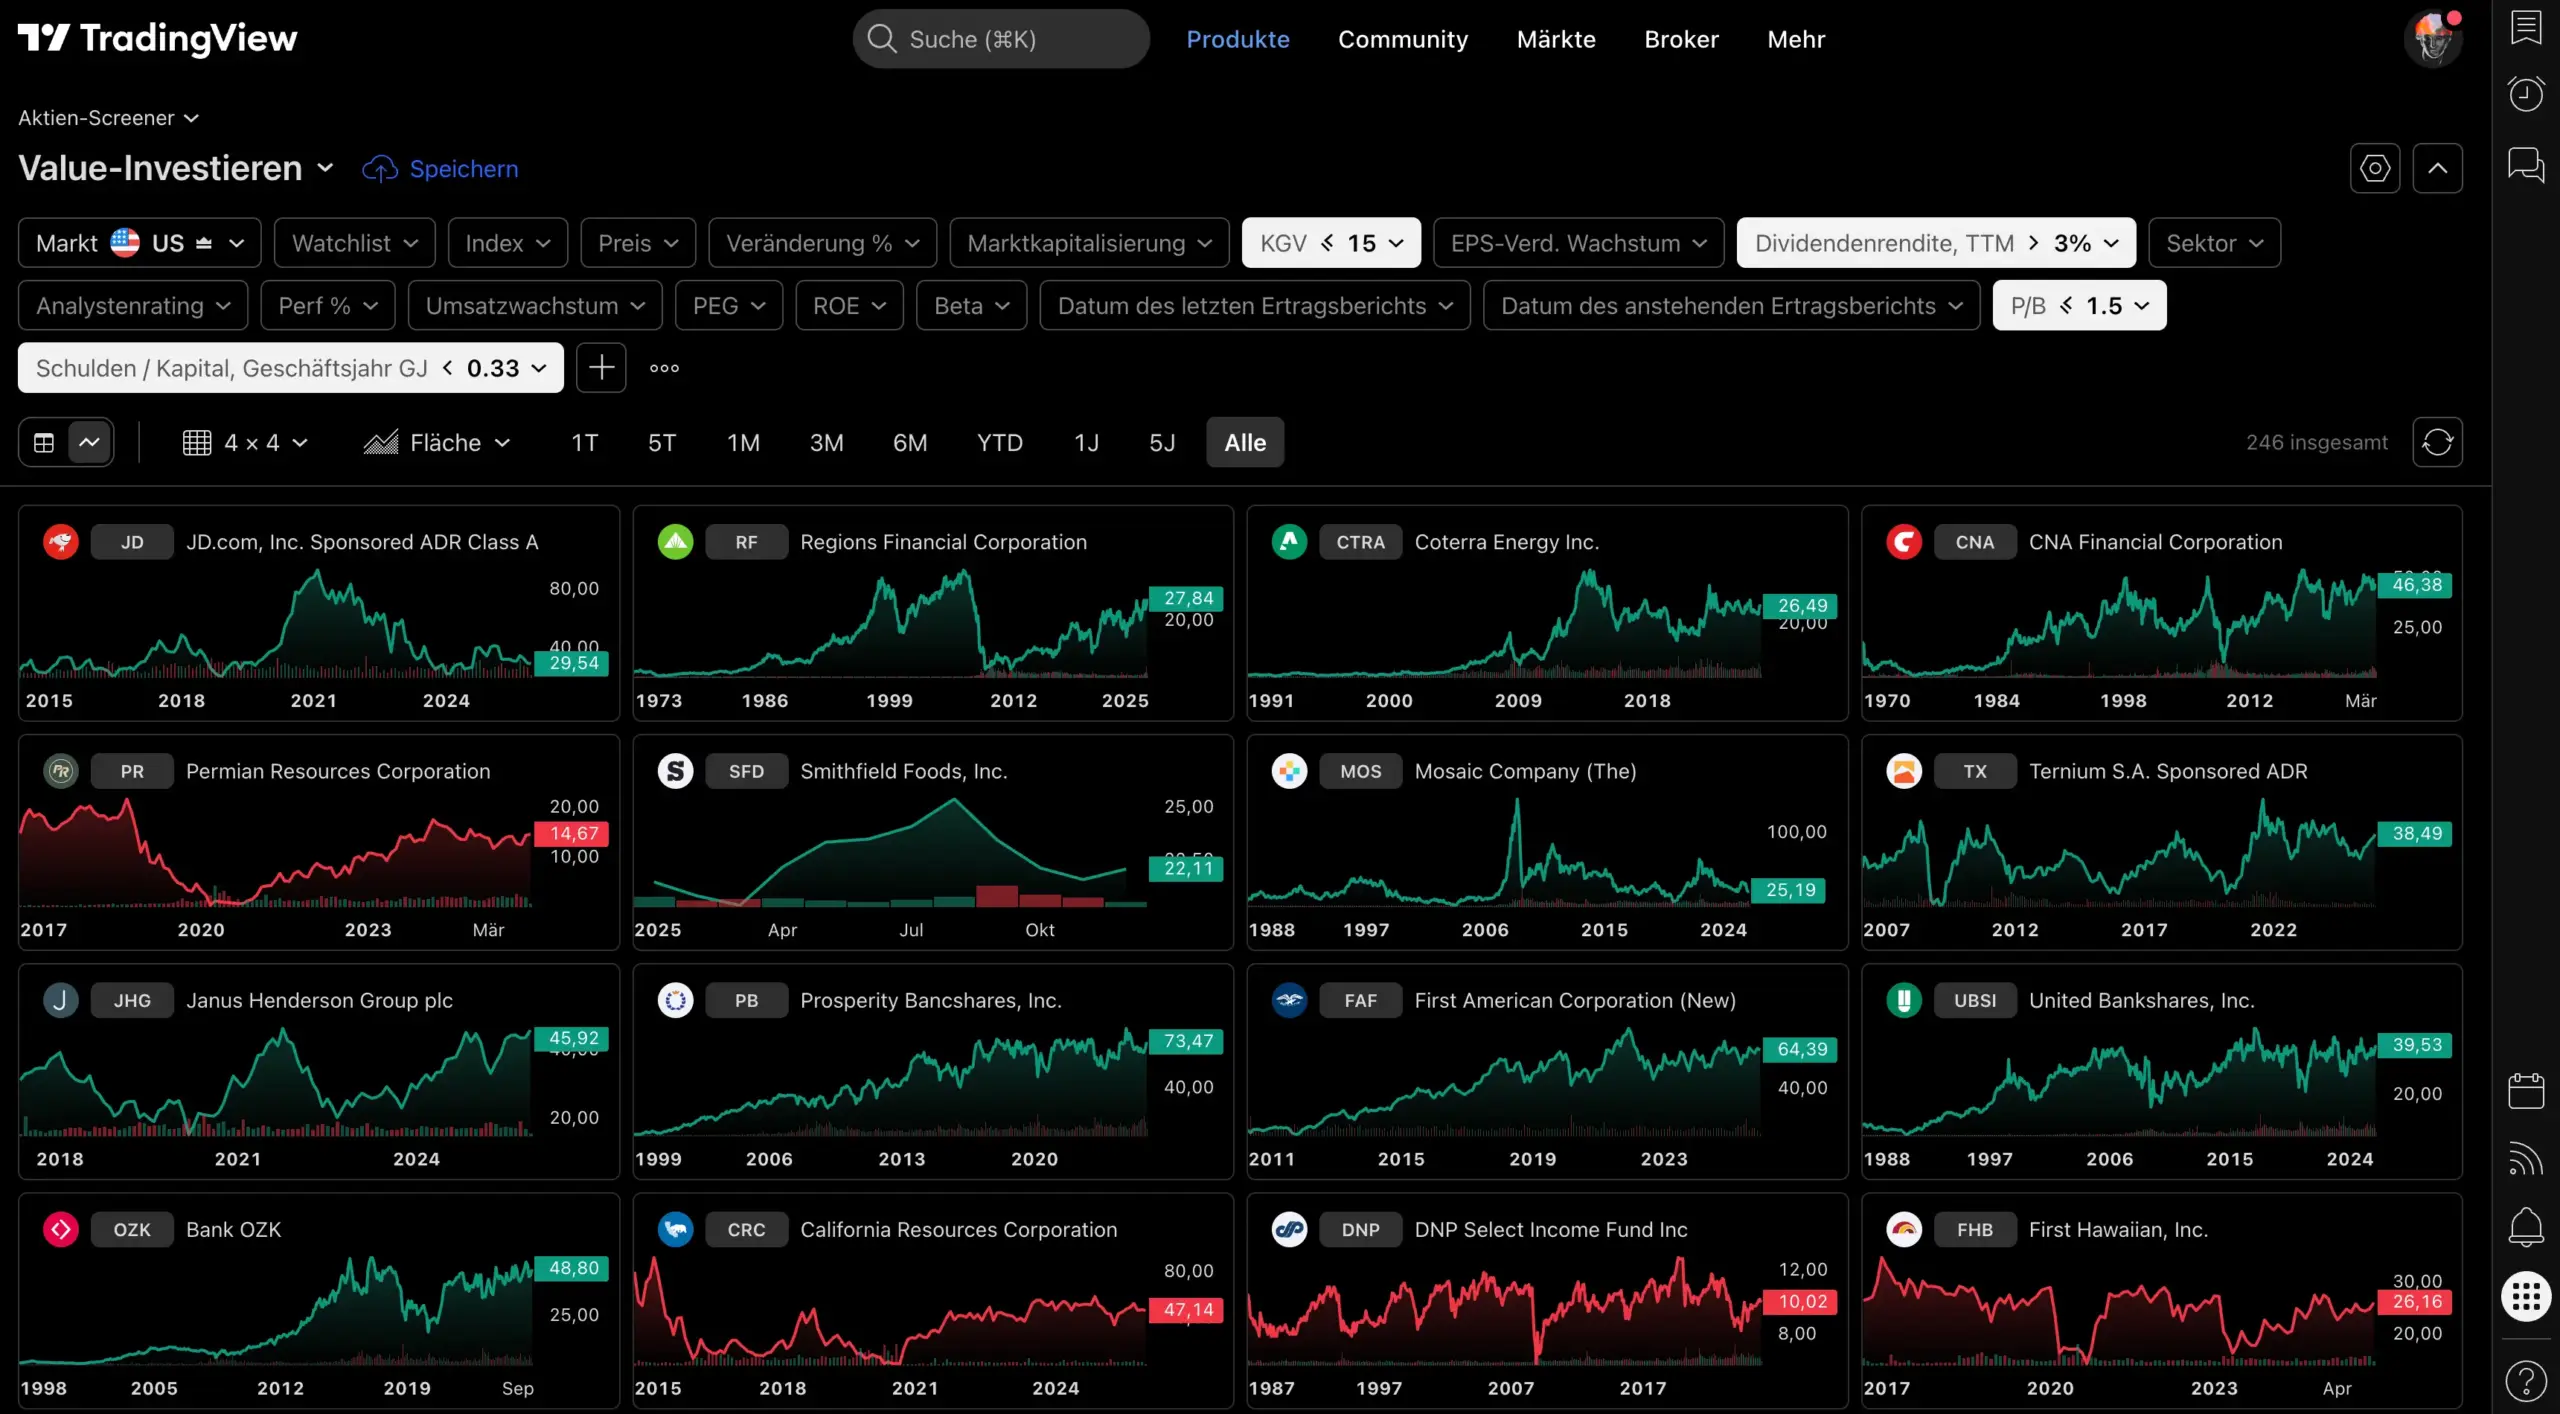Switch to table view mode
Viewport: 2560px width, 1414px height.
[x=44, y=442]
